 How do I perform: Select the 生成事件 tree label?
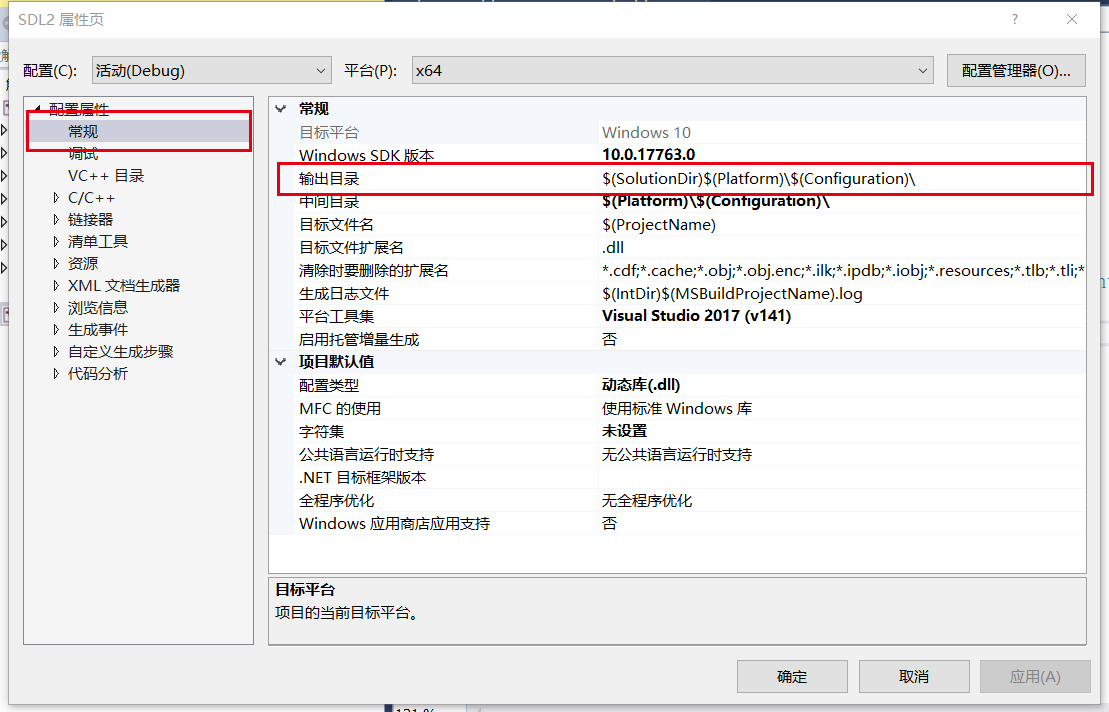point(98,329)
